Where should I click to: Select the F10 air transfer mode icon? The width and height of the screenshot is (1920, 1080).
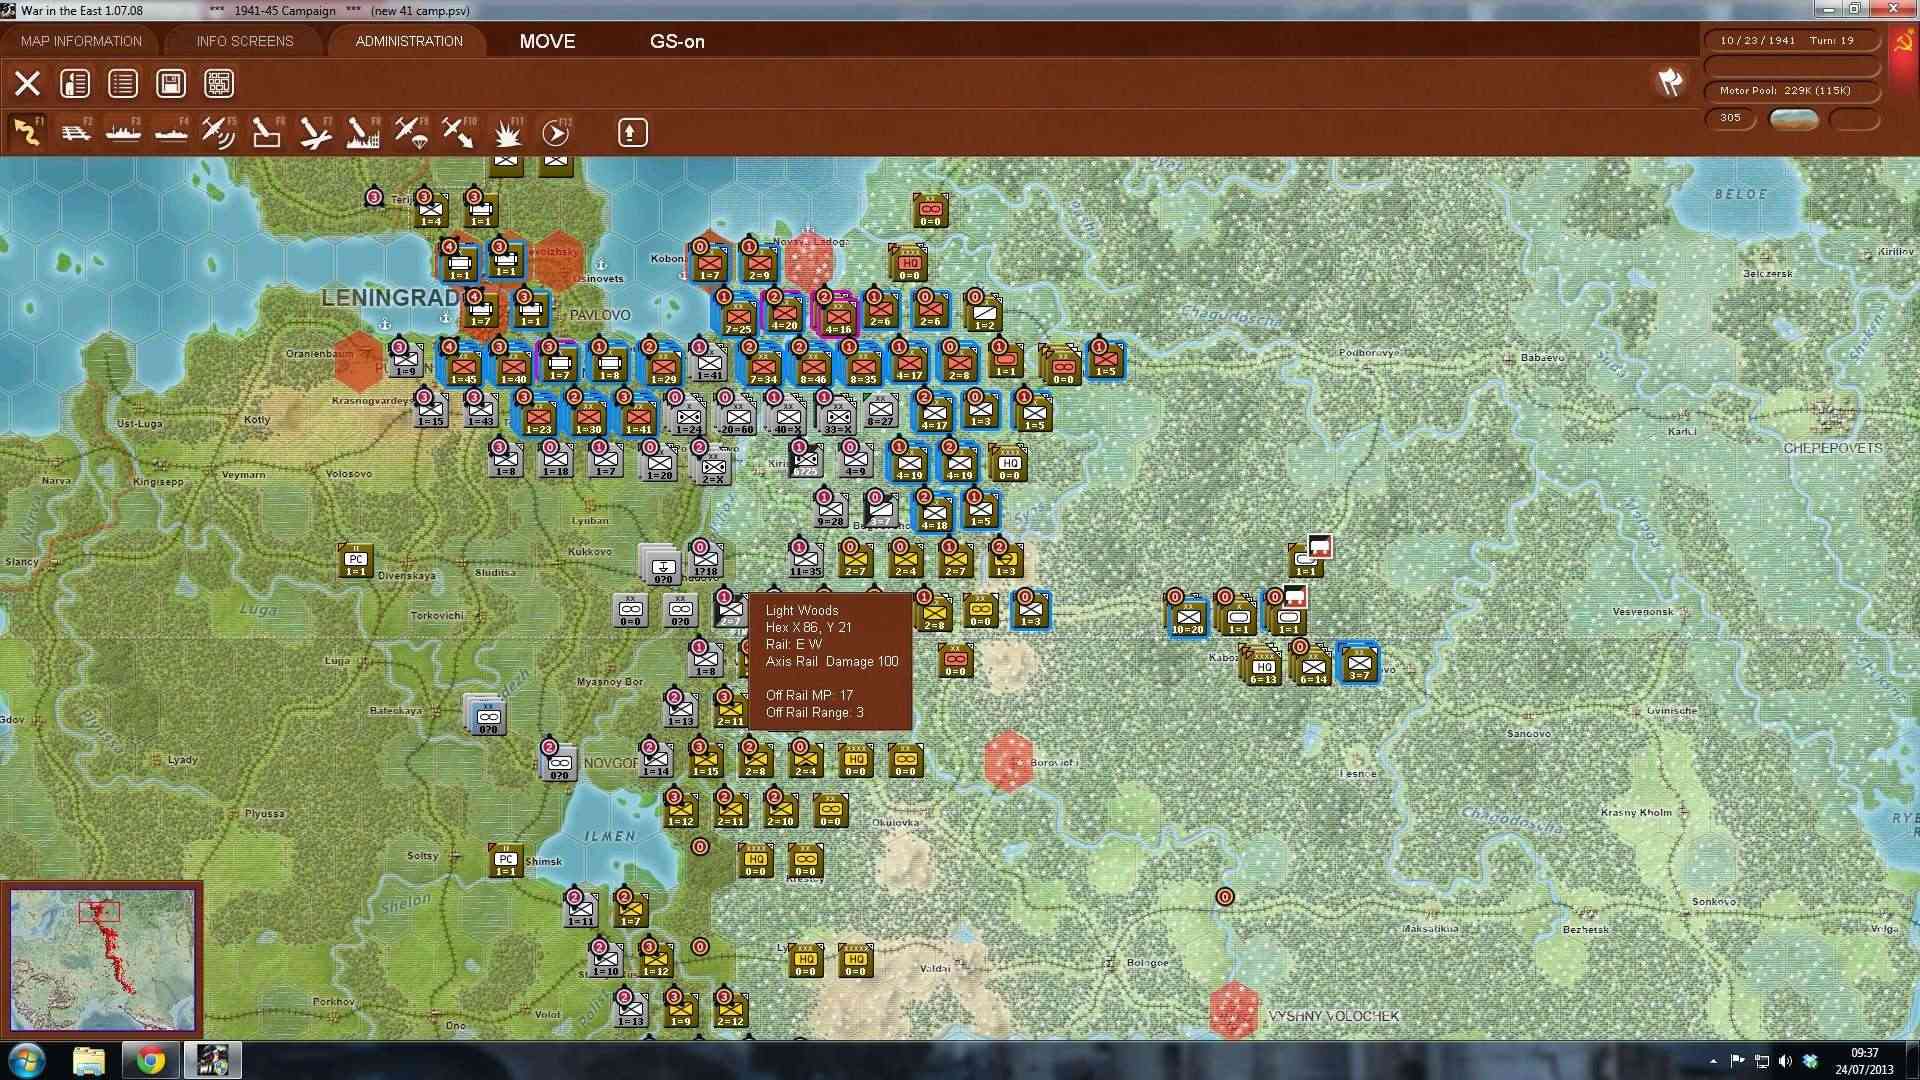tap(458, 132)
